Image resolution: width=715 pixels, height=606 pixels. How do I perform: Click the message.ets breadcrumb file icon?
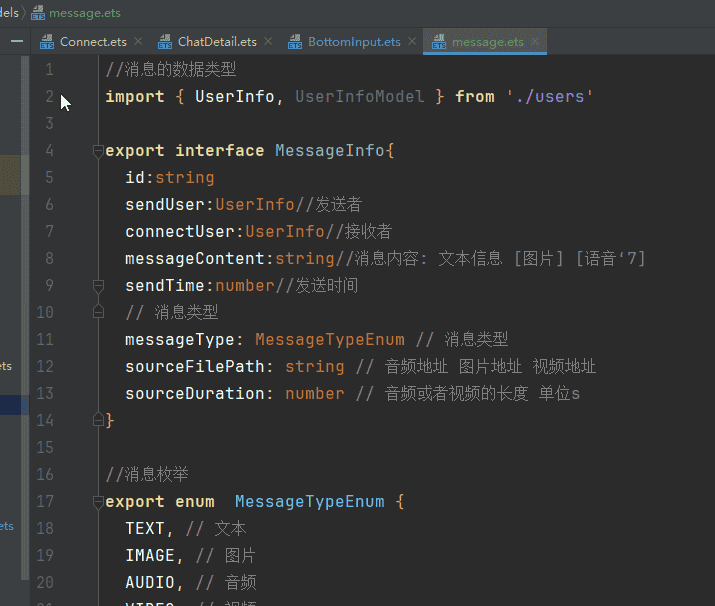pos(39,13)
